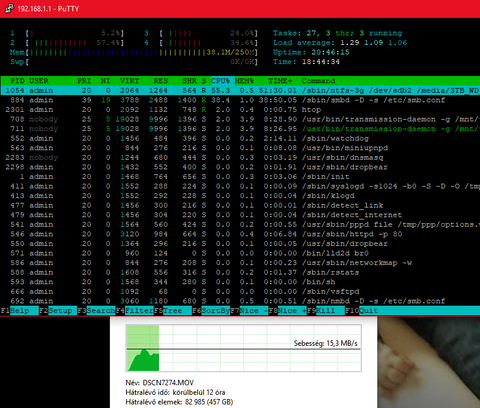Screen dimensions: 480x408
Task: Select the nmbd process row
Action: 240,301
